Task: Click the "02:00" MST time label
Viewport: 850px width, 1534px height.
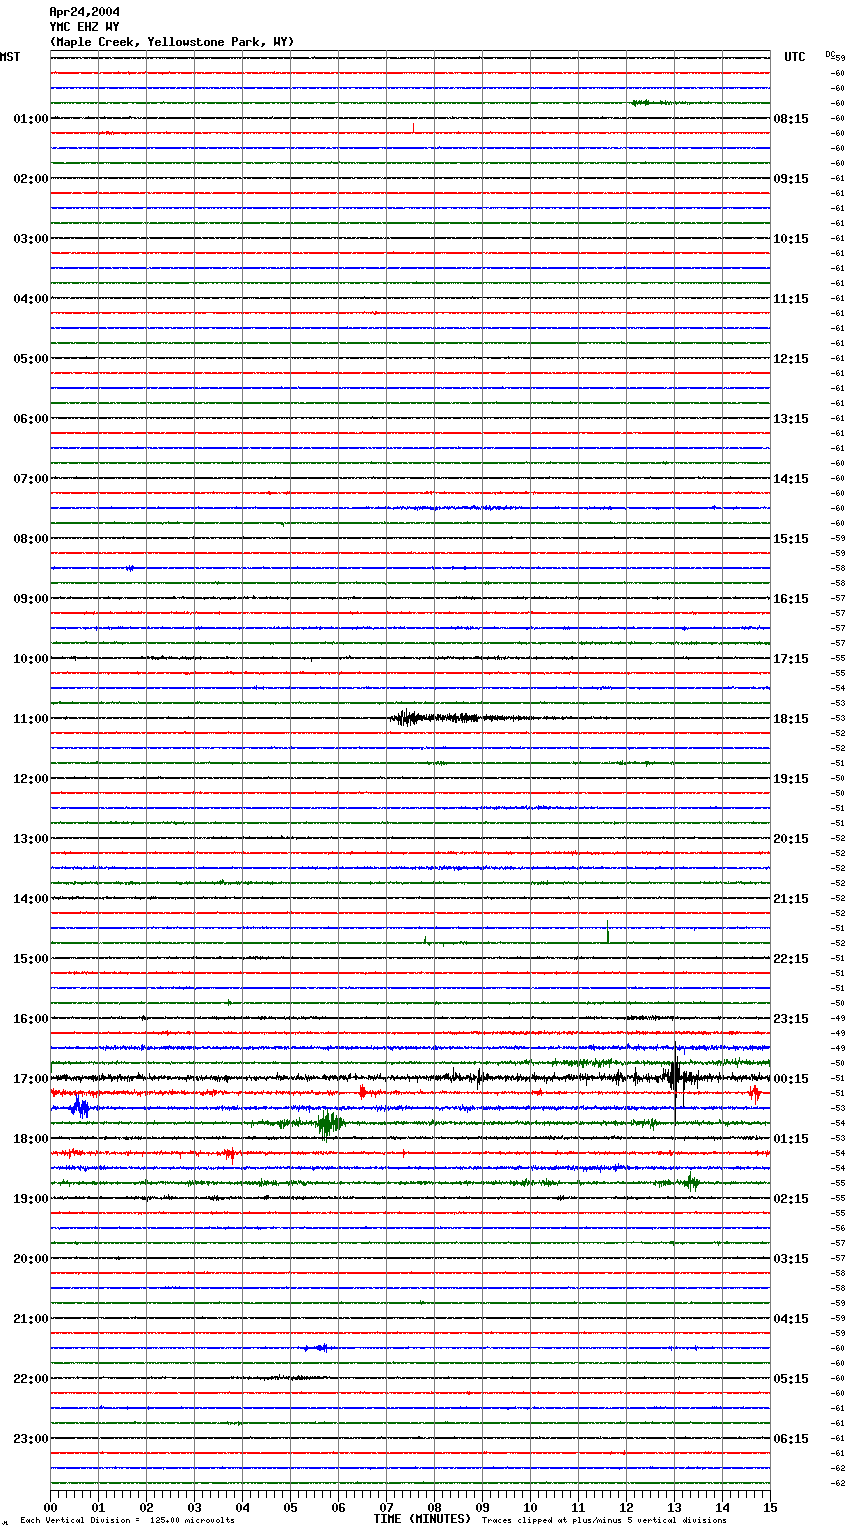Action: click(x=30, y=178)
